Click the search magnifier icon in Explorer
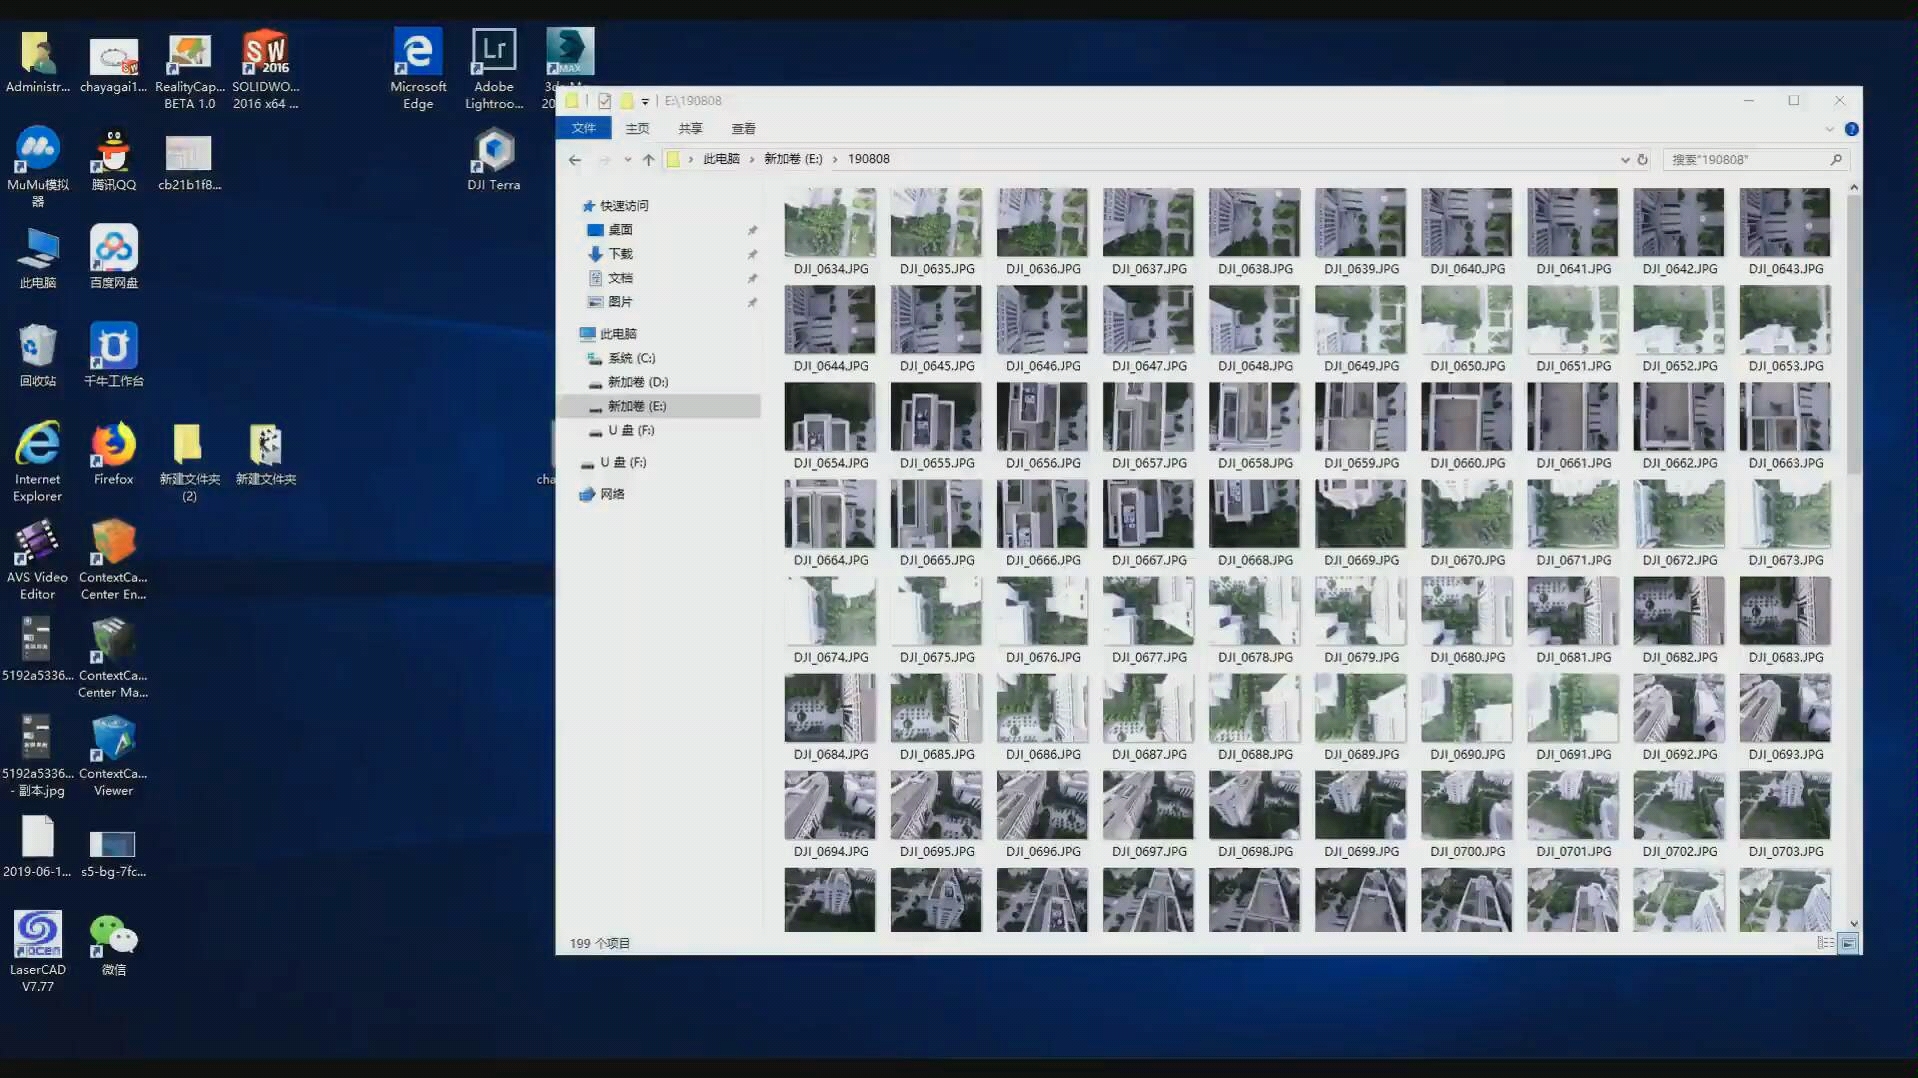This screenshot has height=1078, width=1918. [1836, 159]
